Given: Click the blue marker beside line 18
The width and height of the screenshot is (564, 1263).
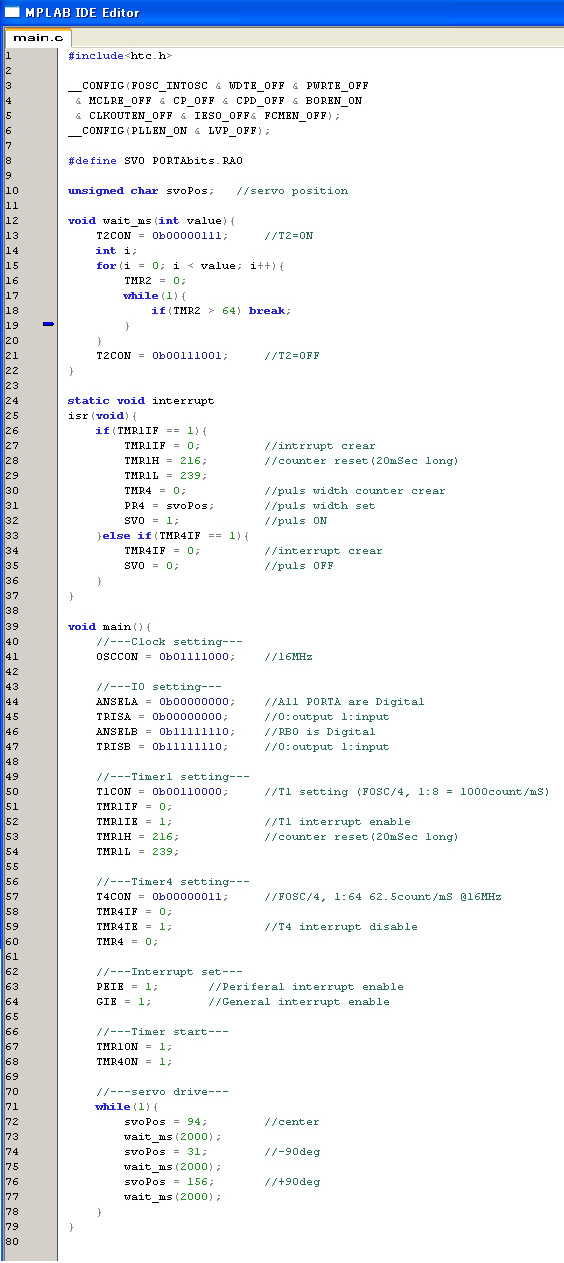Looking at the screenshot, I should [48, 325].
